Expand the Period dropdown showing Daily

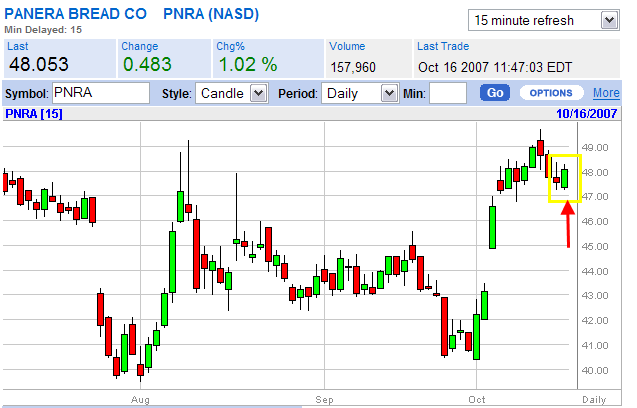(360, 93)
